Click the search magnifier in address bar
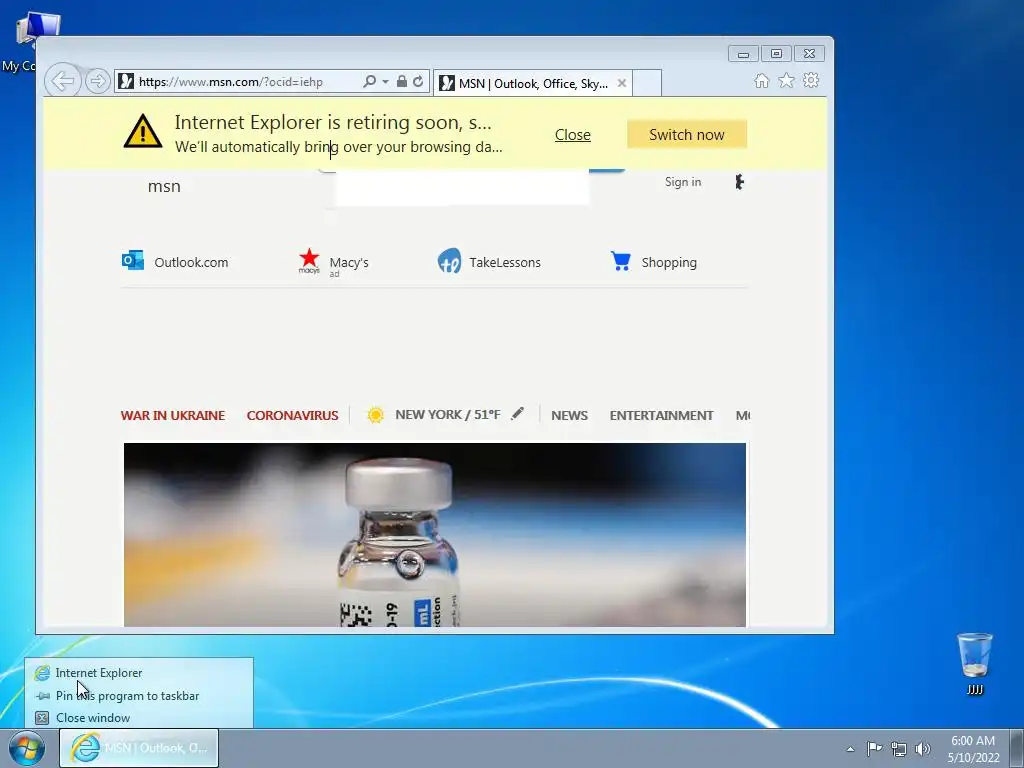 (x=370, y=82)
